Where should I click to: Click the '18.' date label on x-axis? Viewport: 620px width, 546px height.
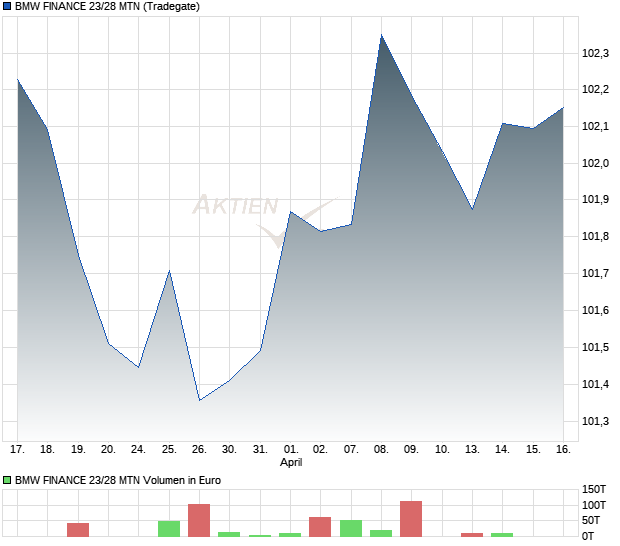(47, 449)
